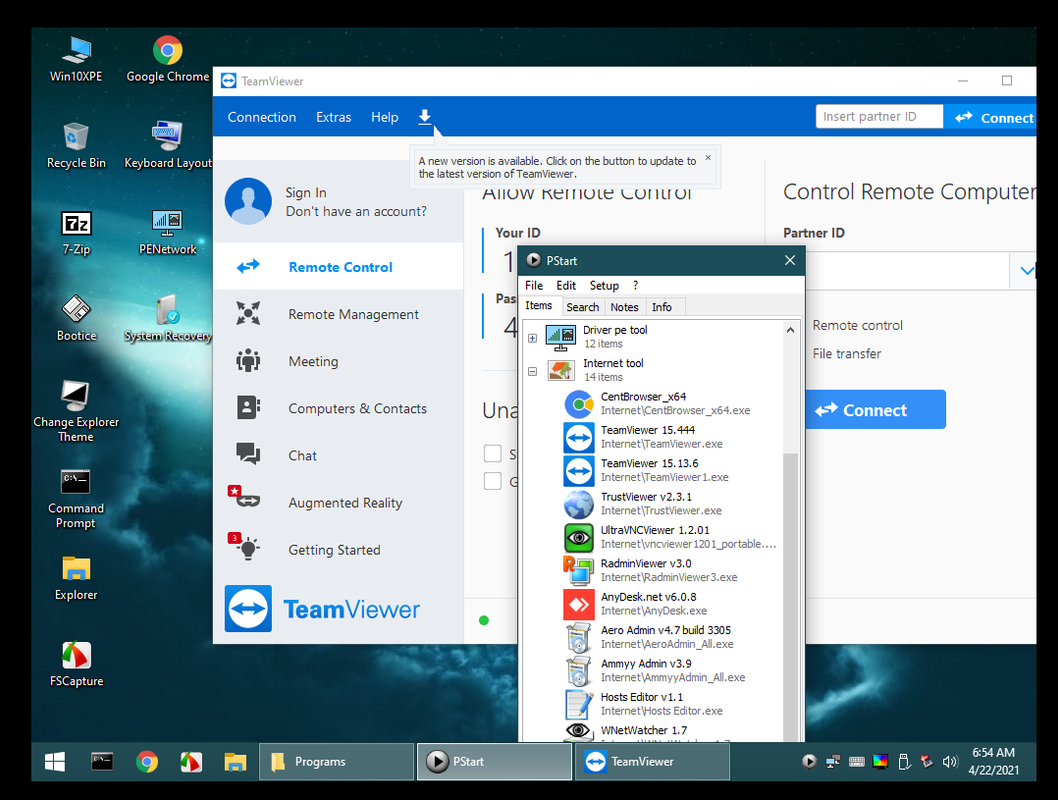The image size is (1058, 800).
Task: Click the volume icon in the system tray
Action: (x=950, y=762)
